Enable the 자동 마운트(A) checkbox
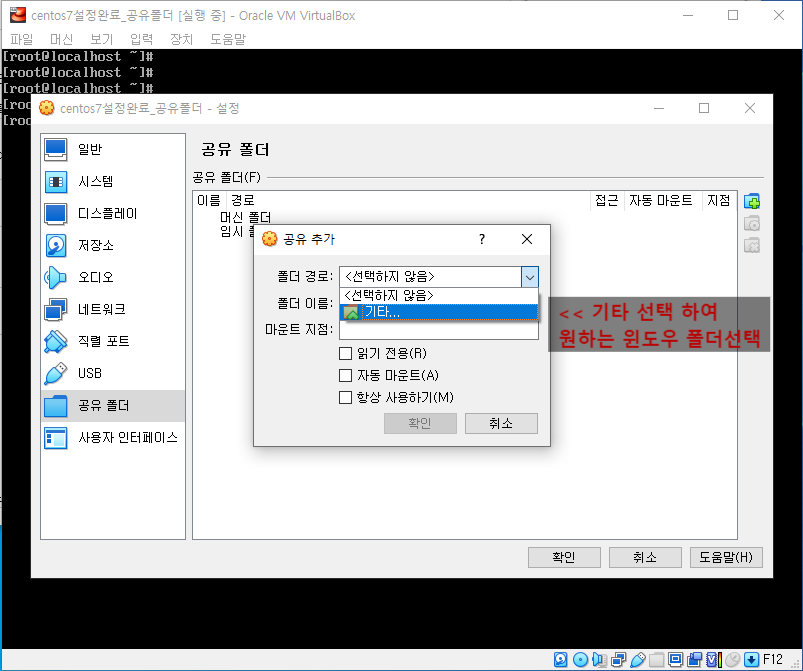Image resolution: width=803 pixels, height=671 pixels. point(346,375)
